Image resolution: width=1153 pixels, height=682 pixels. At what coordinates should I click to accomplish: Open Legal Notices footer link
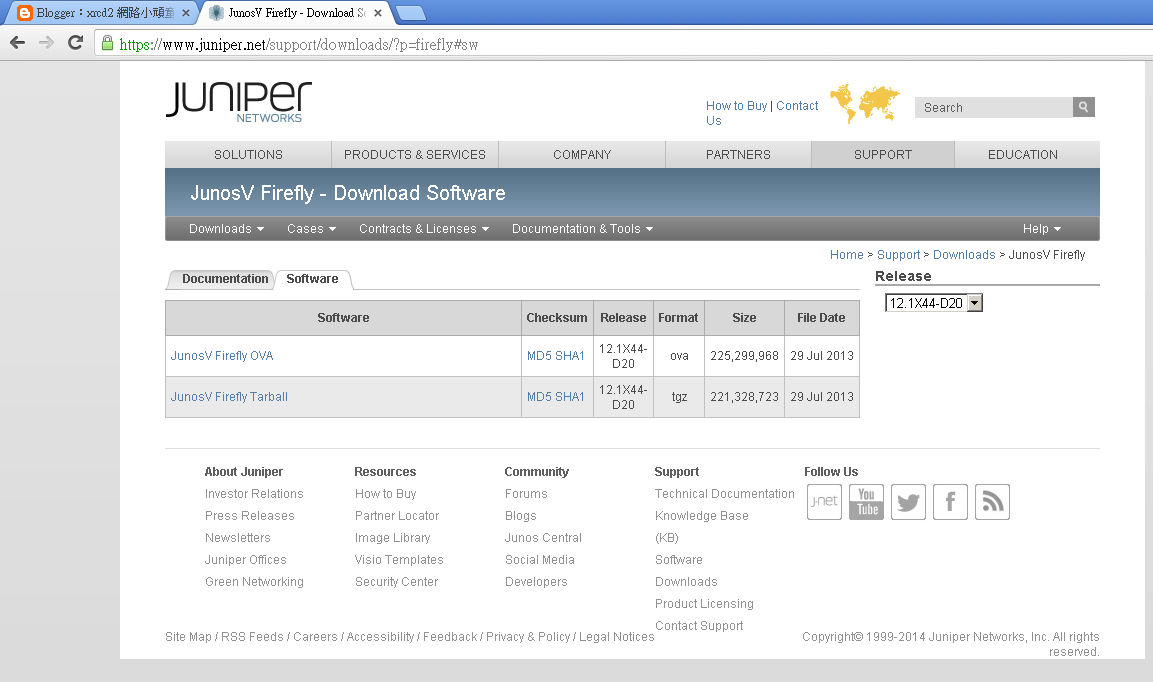[x=617, y=637]
